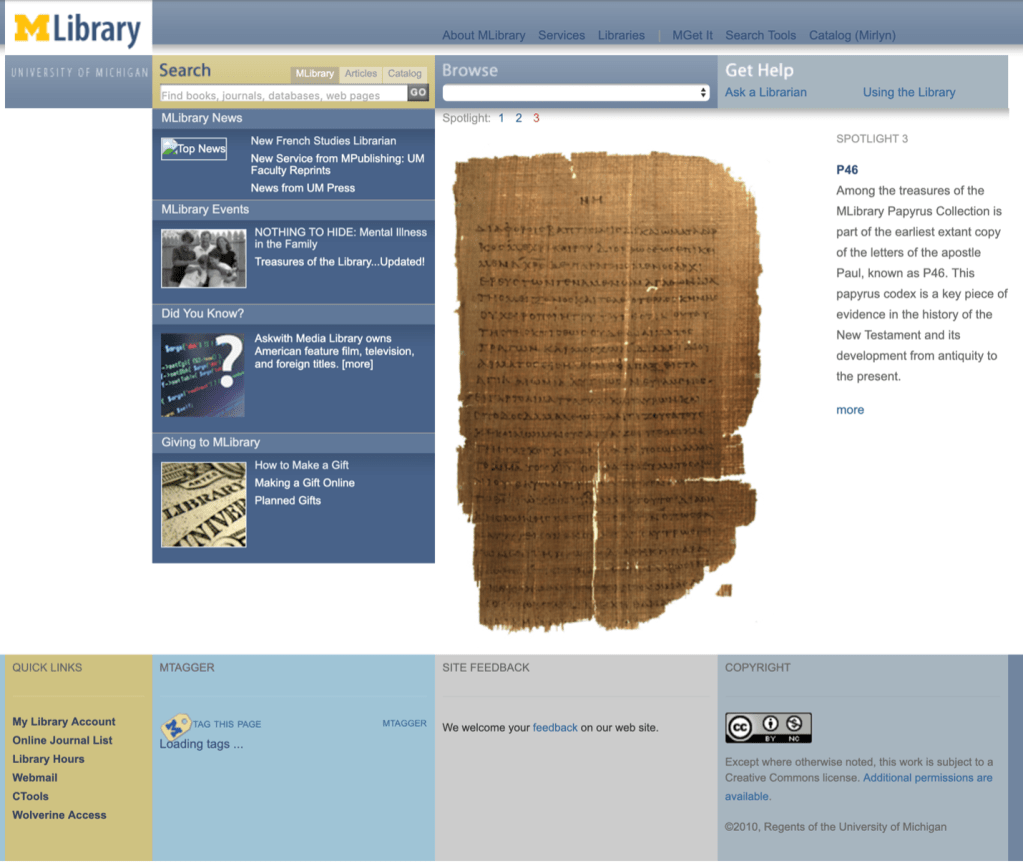The height and width of the screenshot is (866, 1023).
Task: Switch to the Catalog search tab
Action: point(404,73)
